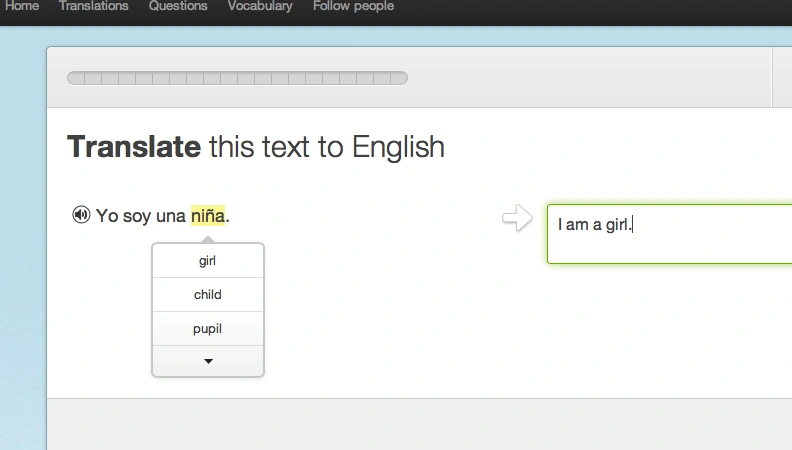Image resolution: width=792 pixels, height=450 pixels.
Task: Click the 'Translate this text to English' heading
Action: 256,147
